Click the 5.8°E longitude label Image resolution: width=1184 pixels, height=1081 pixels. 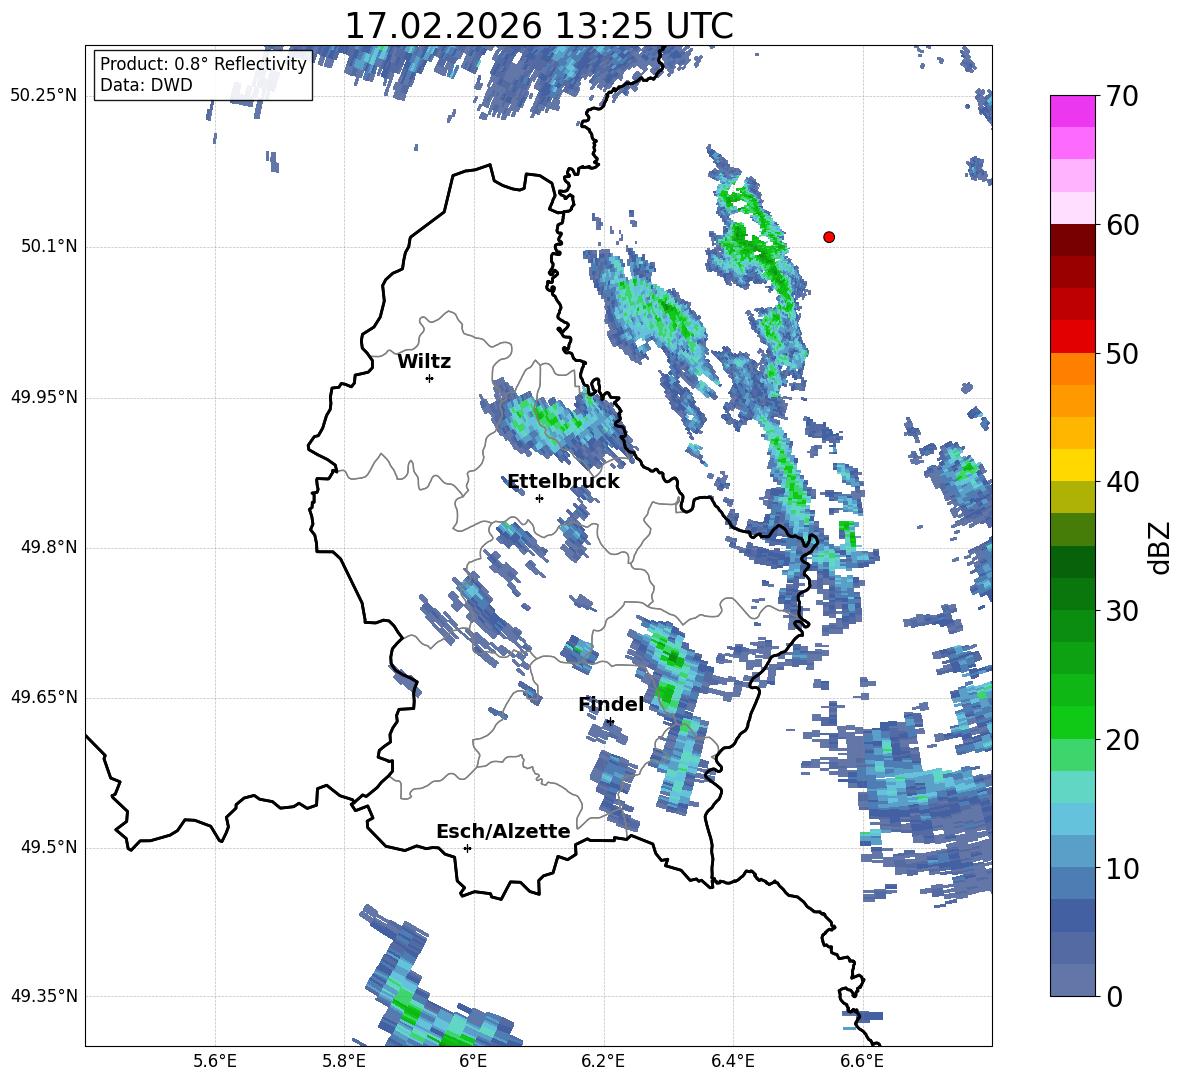tap(344, 1061)
